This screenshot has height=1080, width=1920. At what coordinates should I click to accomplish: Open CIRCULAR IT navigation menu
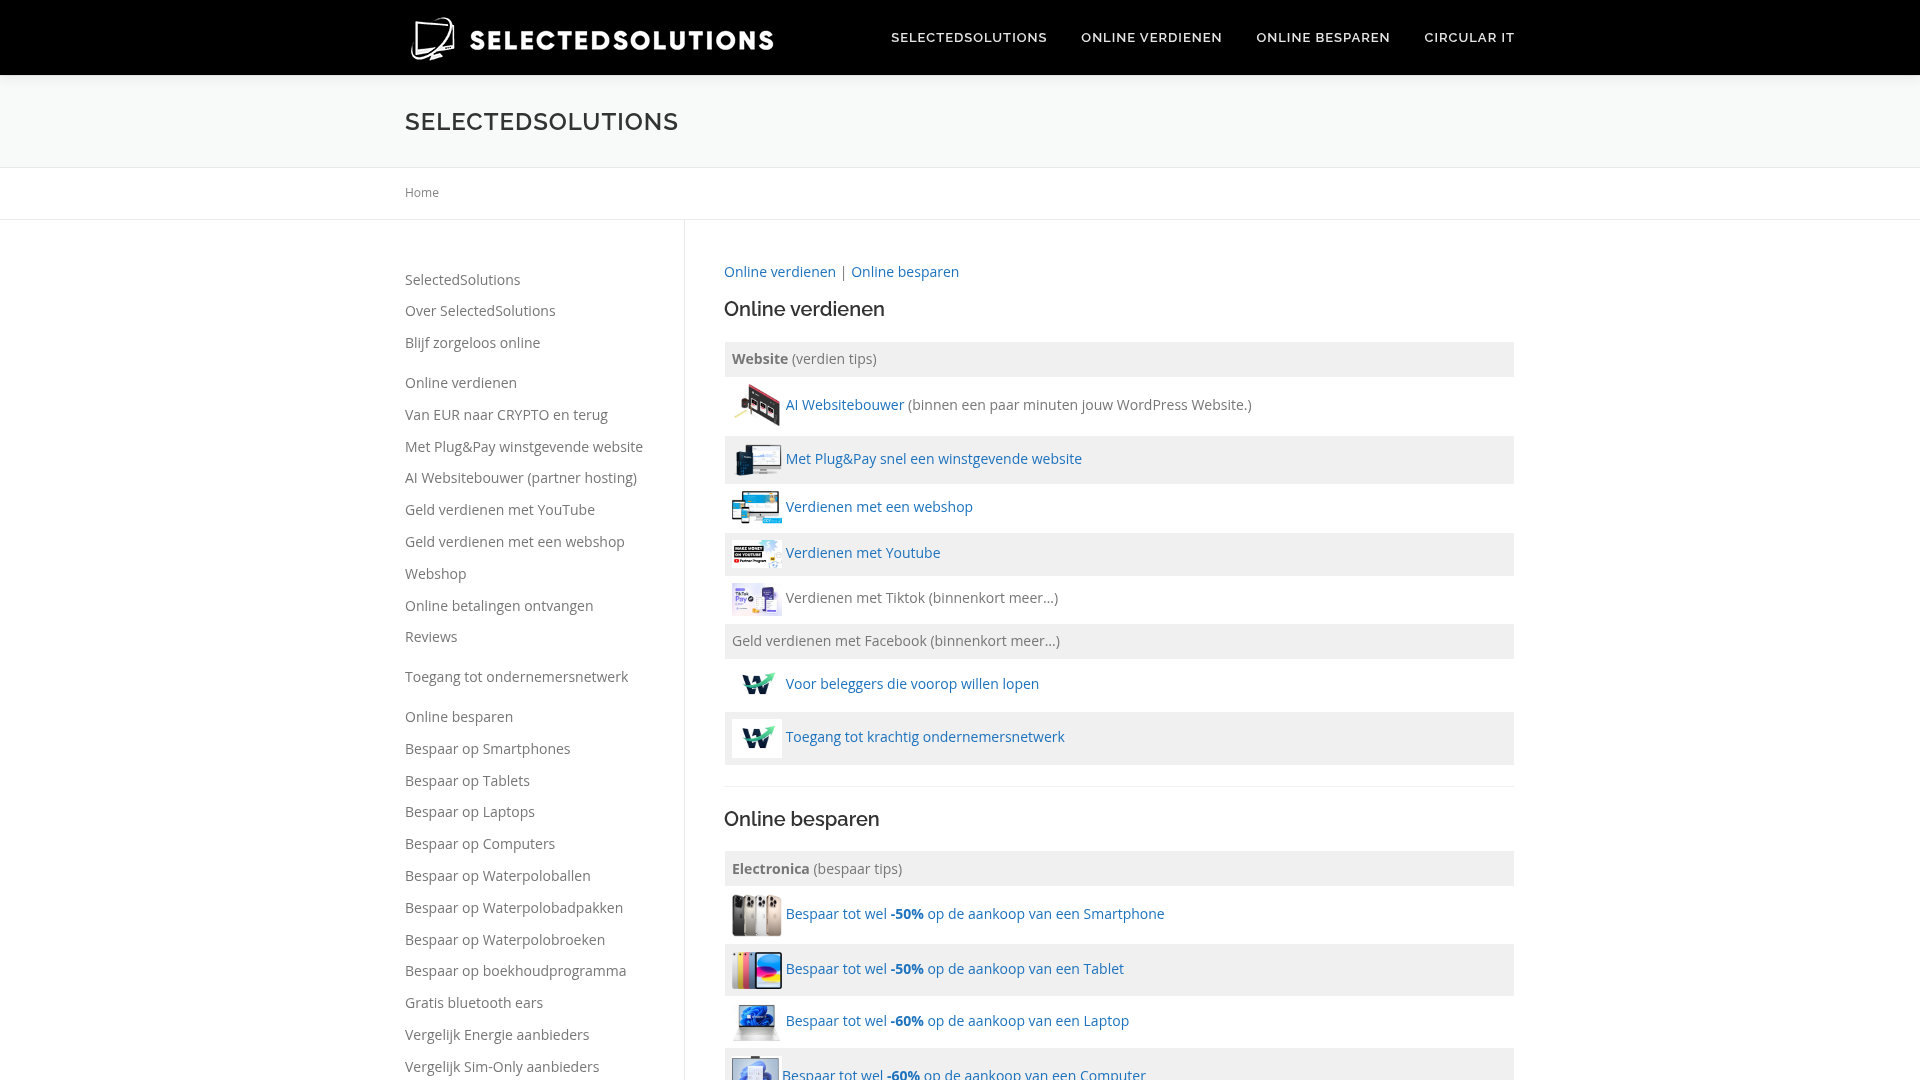coord(1469,38)
